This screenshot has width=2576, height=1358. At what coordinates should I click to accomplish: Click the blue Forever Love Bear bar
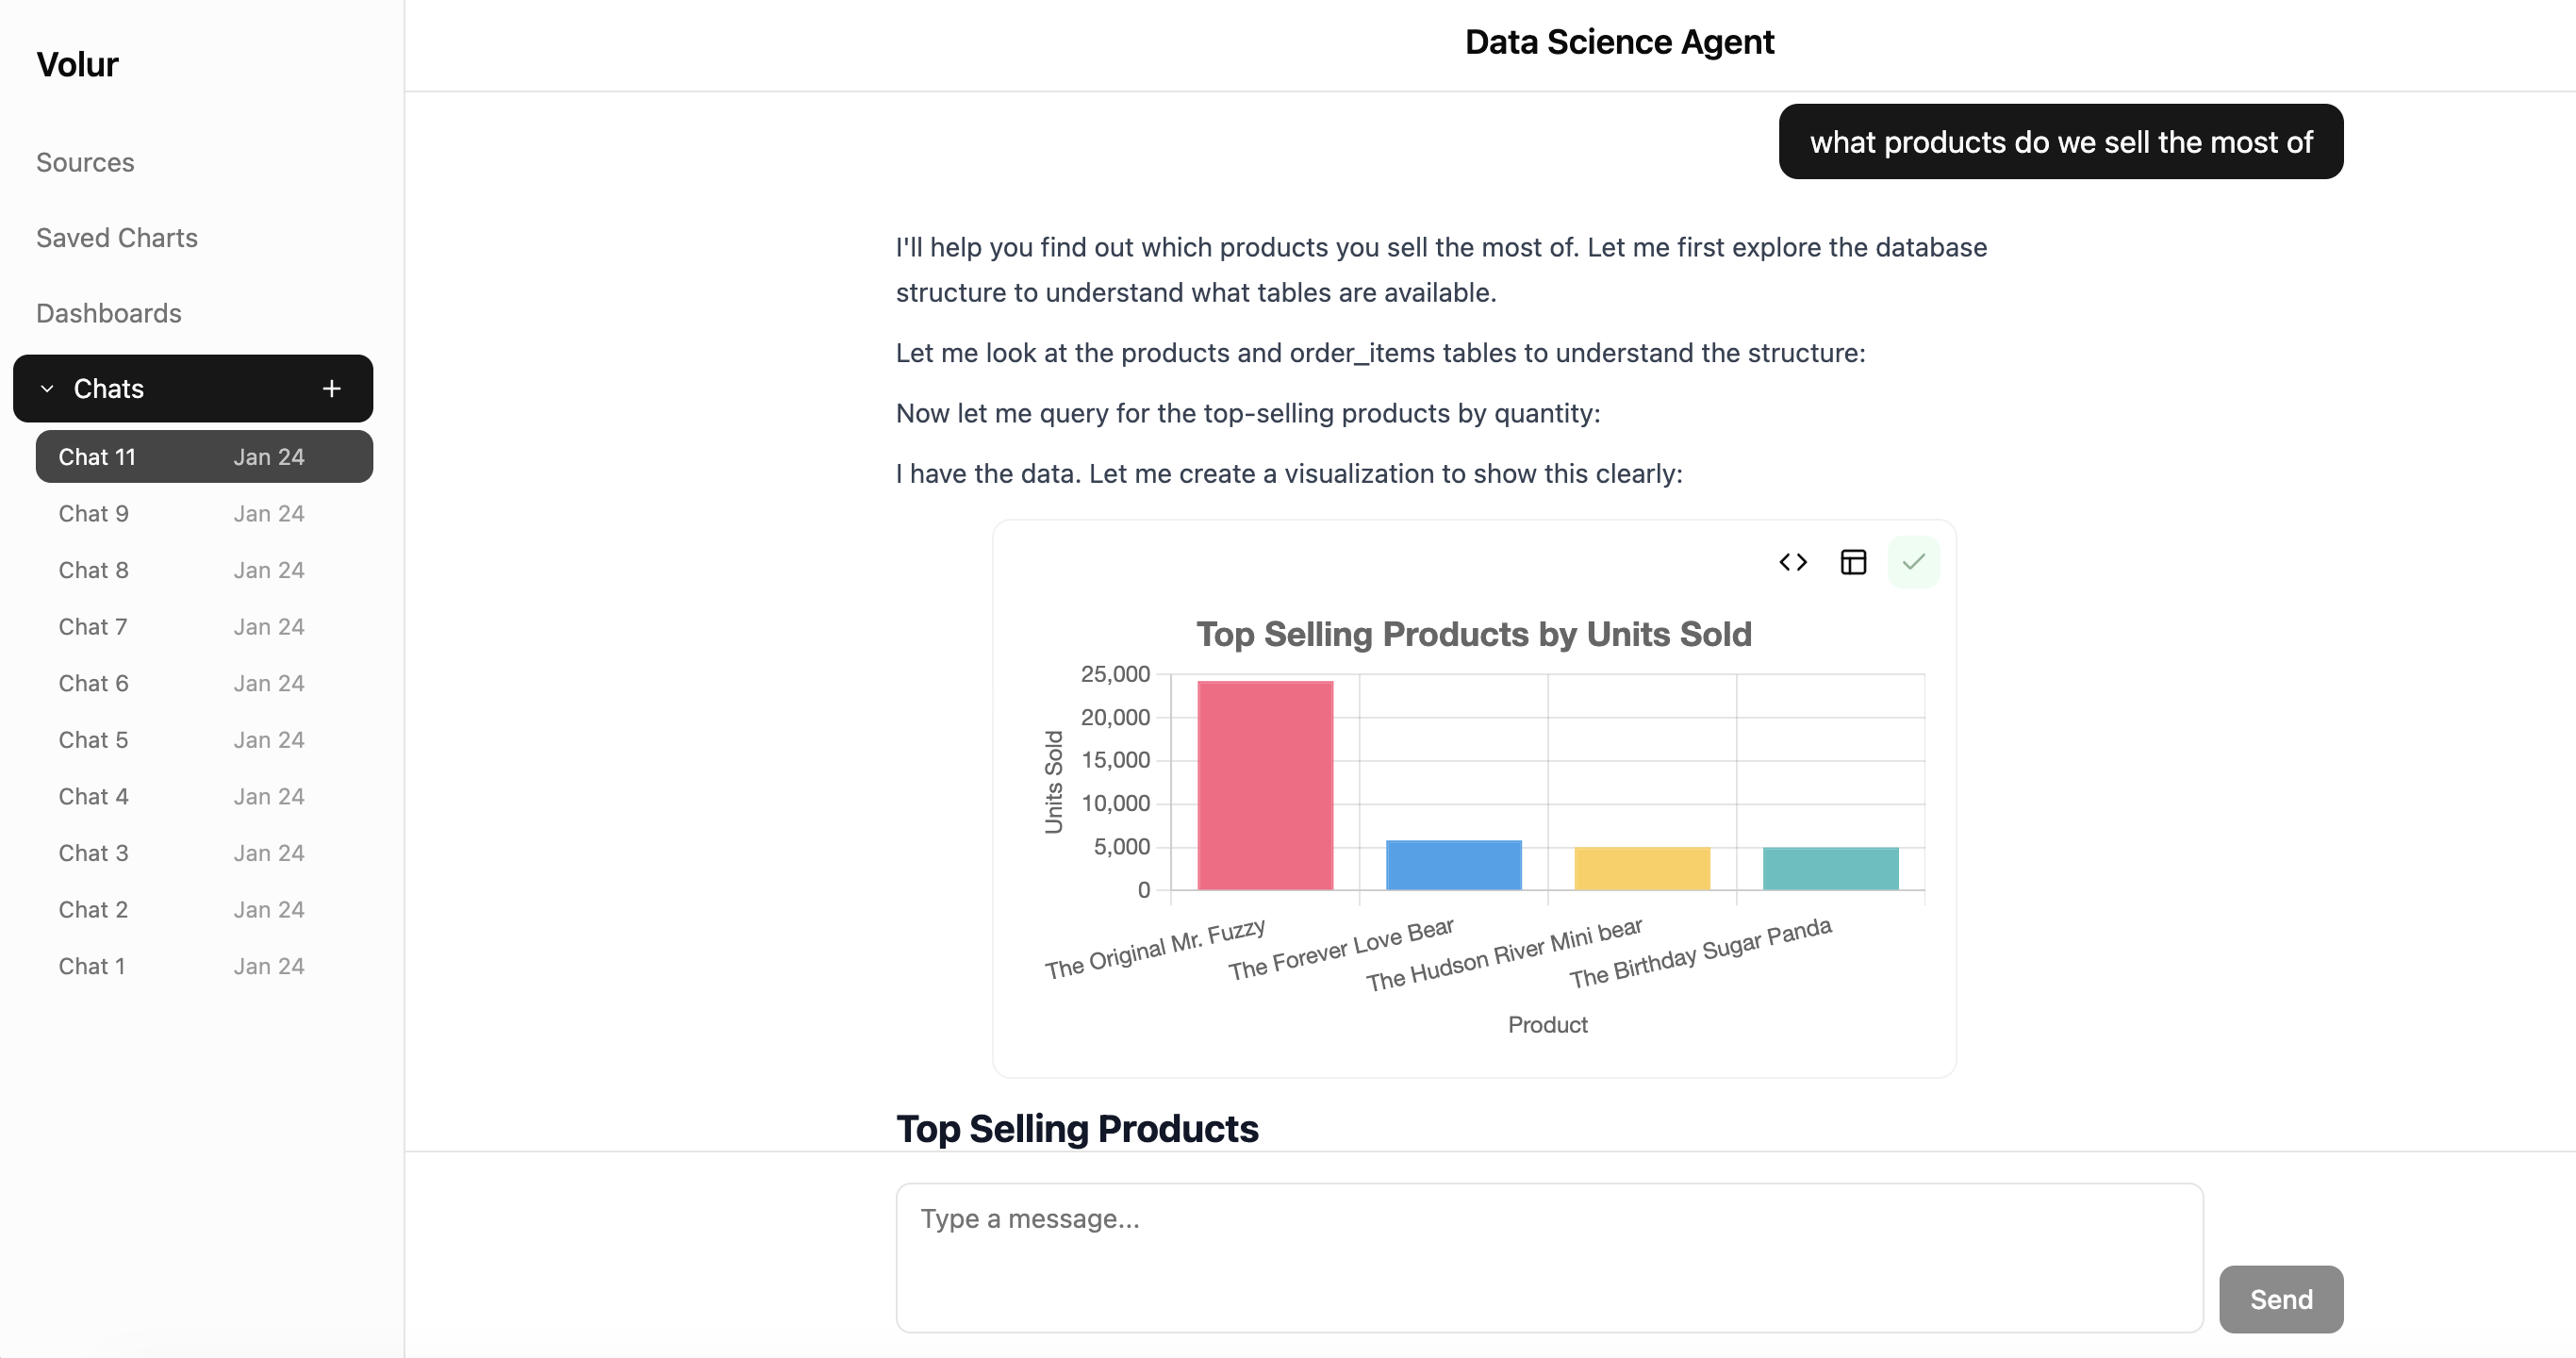coord(1453,865)
